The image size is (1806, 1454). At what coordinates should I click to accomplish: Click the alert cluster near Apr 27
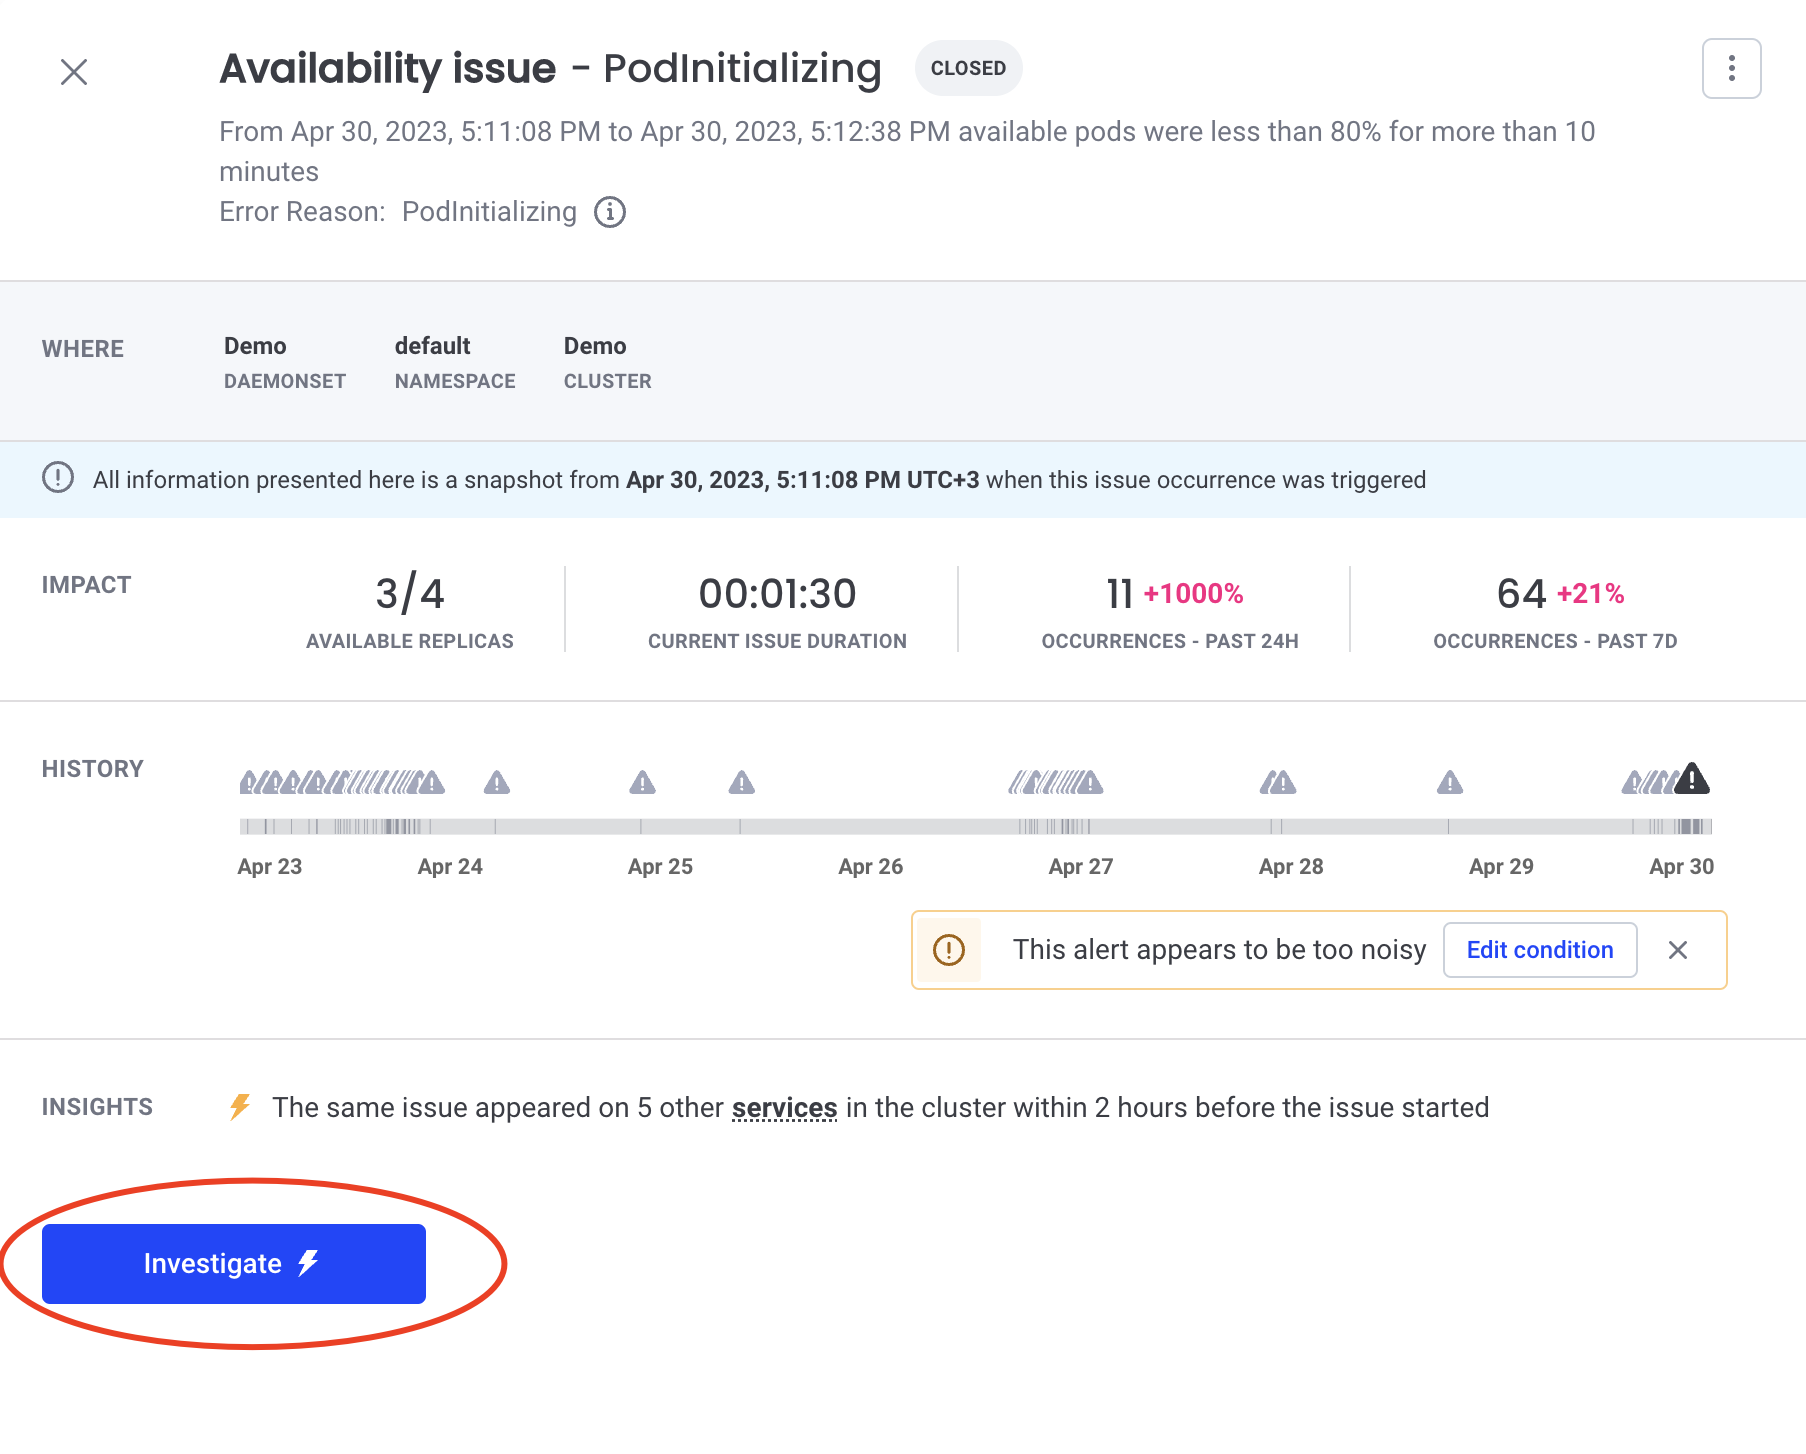point(1056,782)
